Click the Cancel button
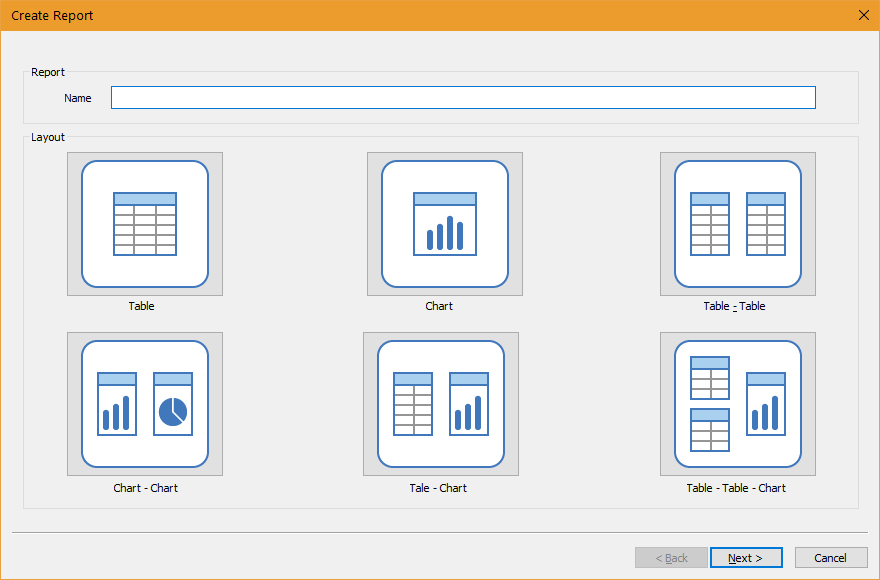880x580 pixels. pos(831,557)
